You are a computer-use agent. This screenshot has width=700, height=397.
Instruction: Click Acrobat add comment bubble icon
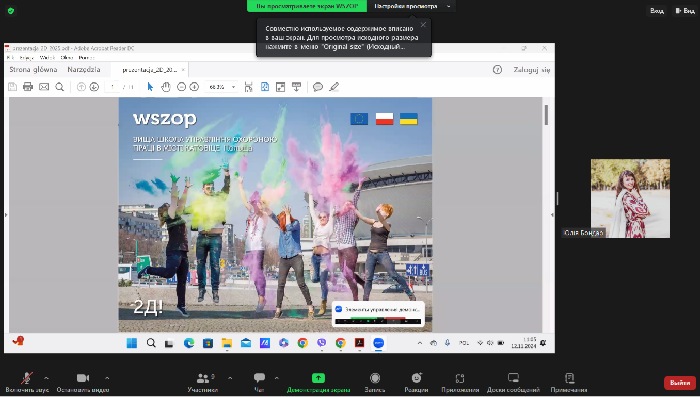point(318,87)
